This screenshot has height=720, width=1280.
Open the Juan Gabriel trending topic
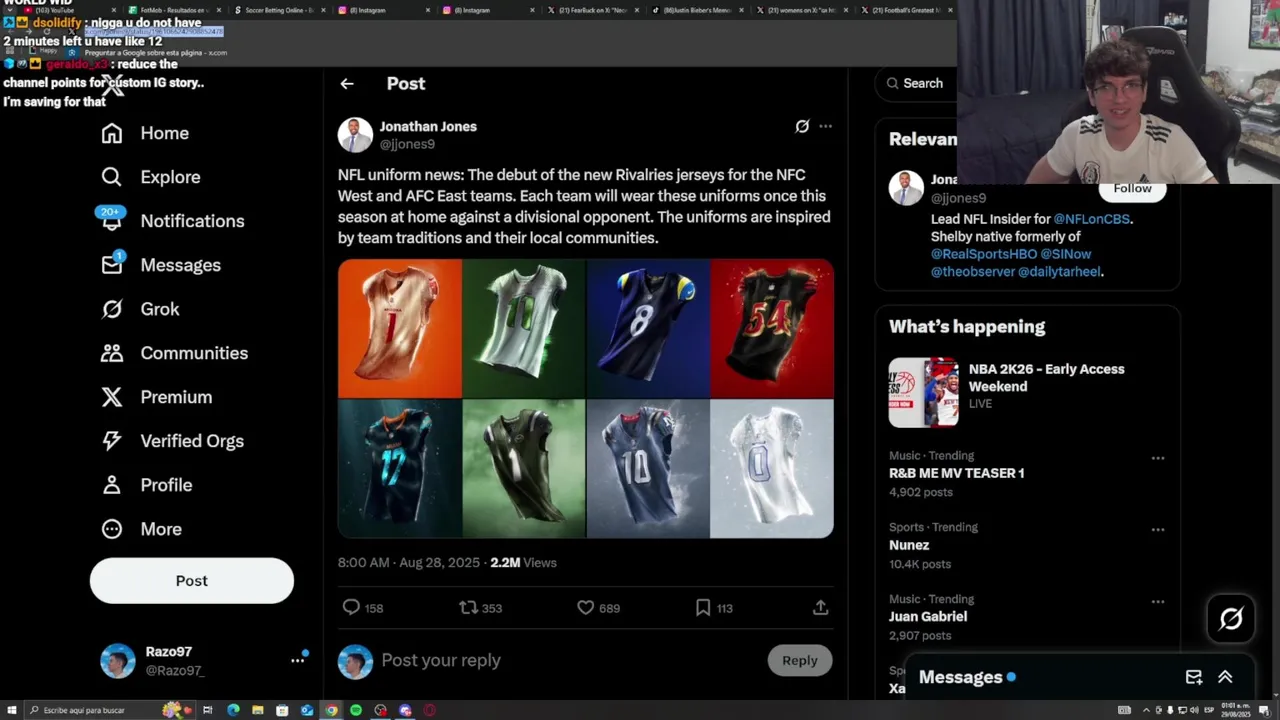tap(928, 617)
